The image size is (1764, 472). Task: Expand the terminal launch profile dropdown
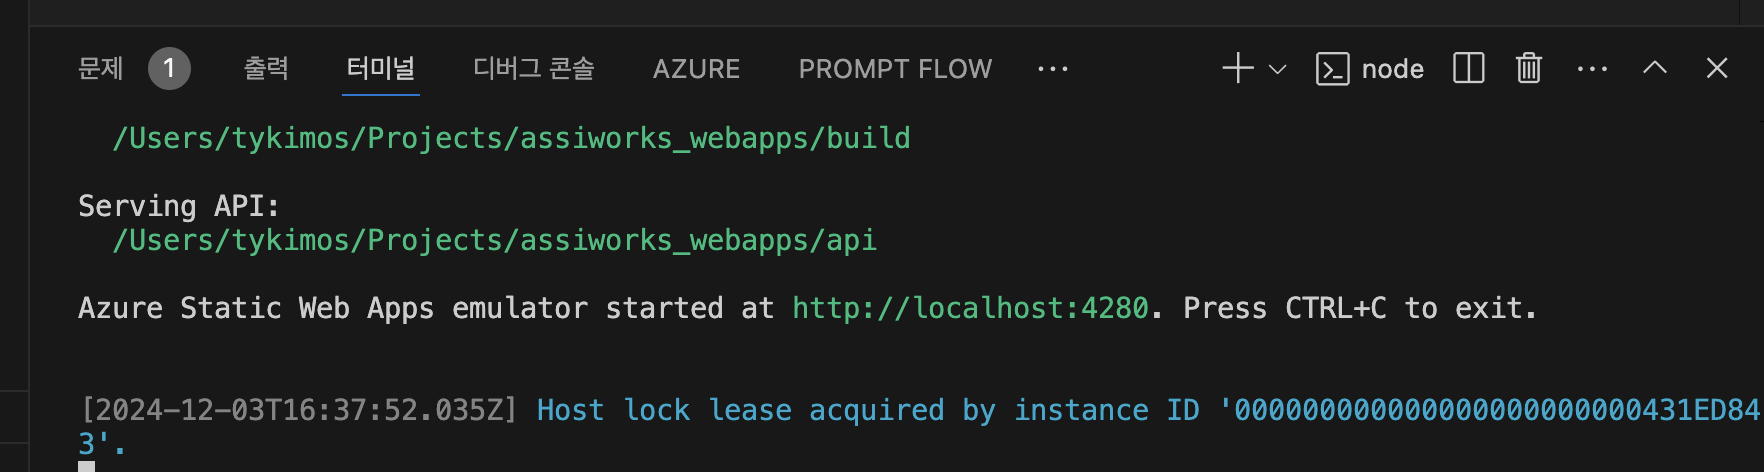click(1277, 69)
